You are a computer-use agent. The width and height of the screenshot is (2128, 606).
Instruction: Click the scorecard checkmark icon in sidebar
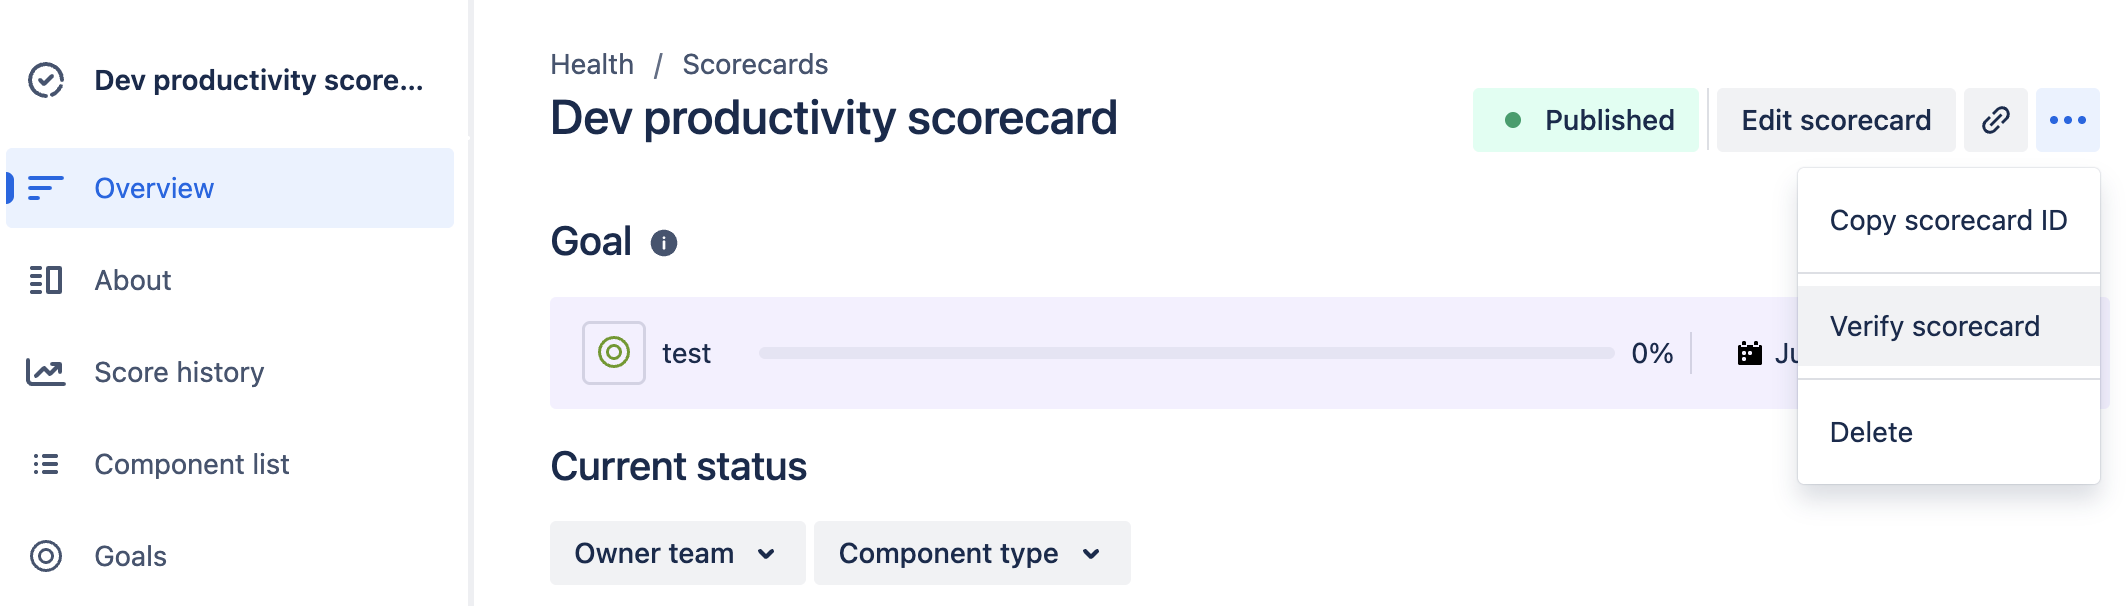(x=44, y=79)
